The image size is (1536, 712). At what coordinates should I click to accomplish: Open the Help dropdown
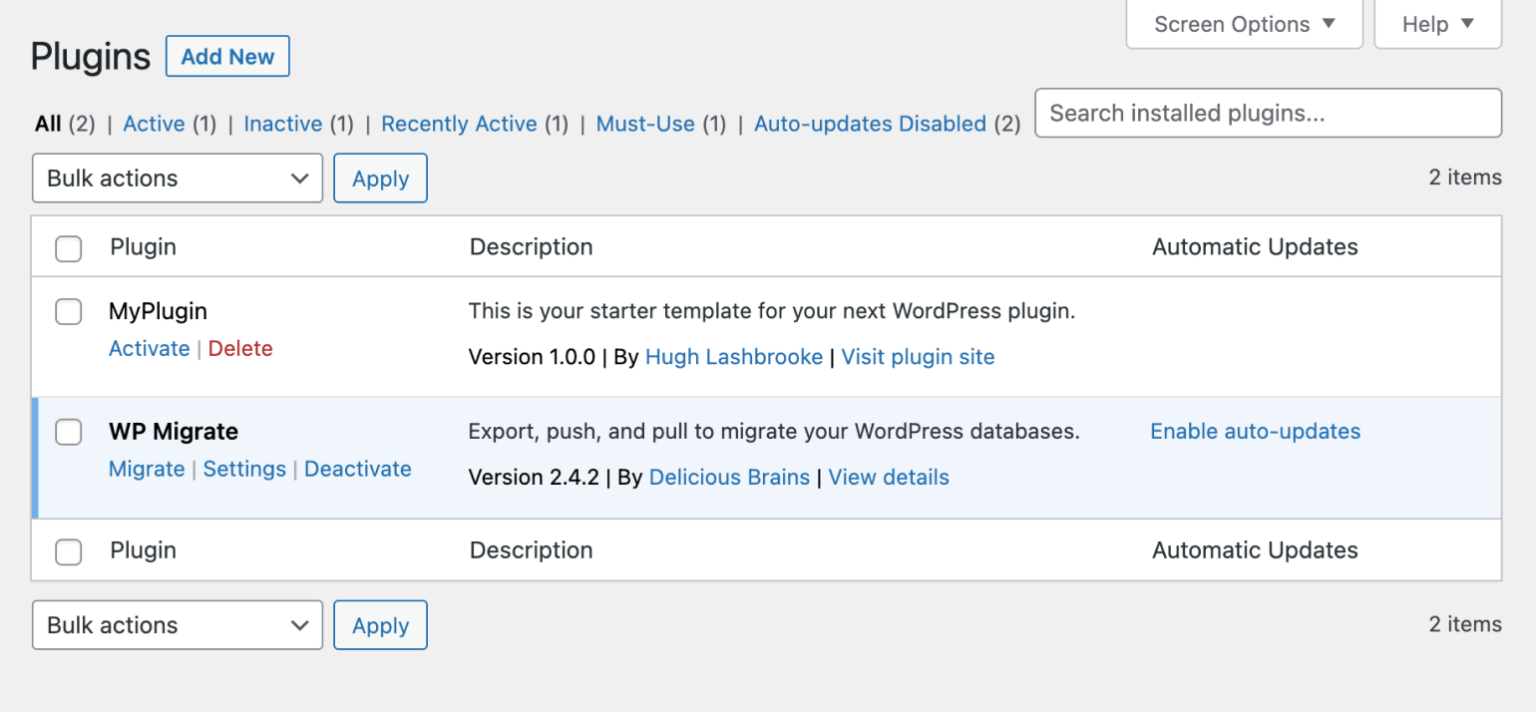[x=1437, y=23]
